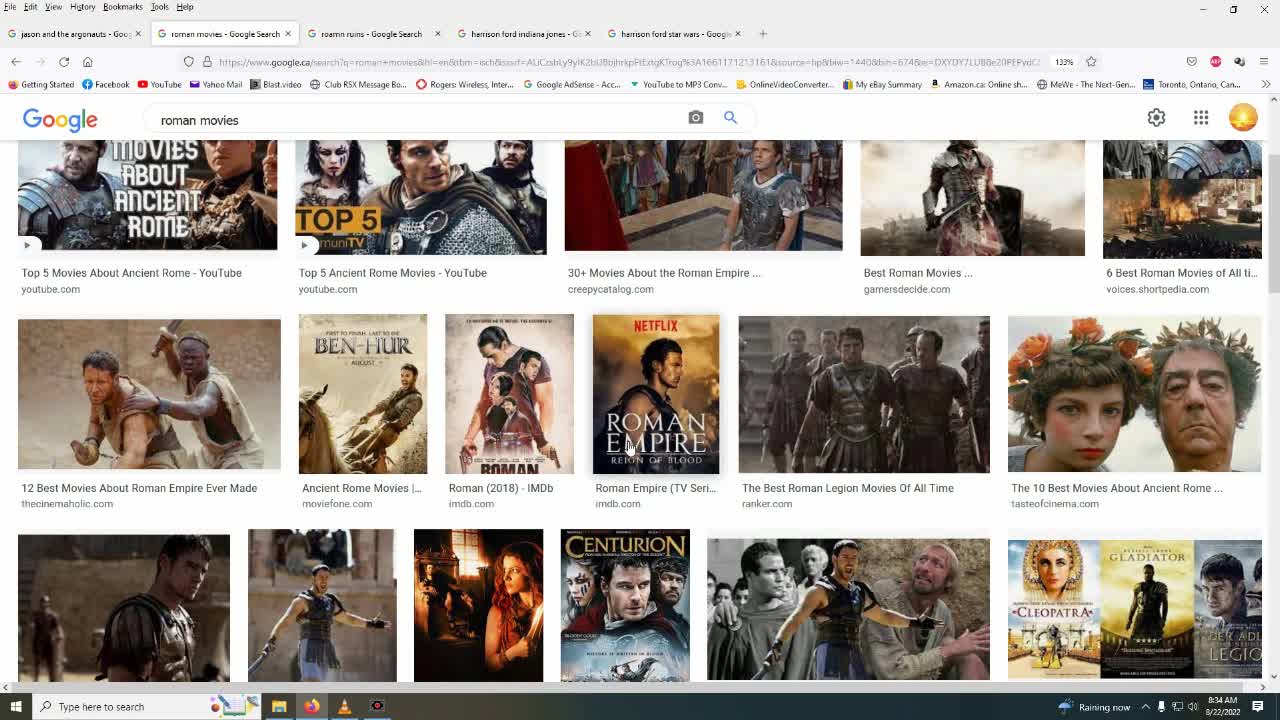The image size is (1280, 720).
Task: Open VLC media player from taskbar
Action: pos(344,707)
